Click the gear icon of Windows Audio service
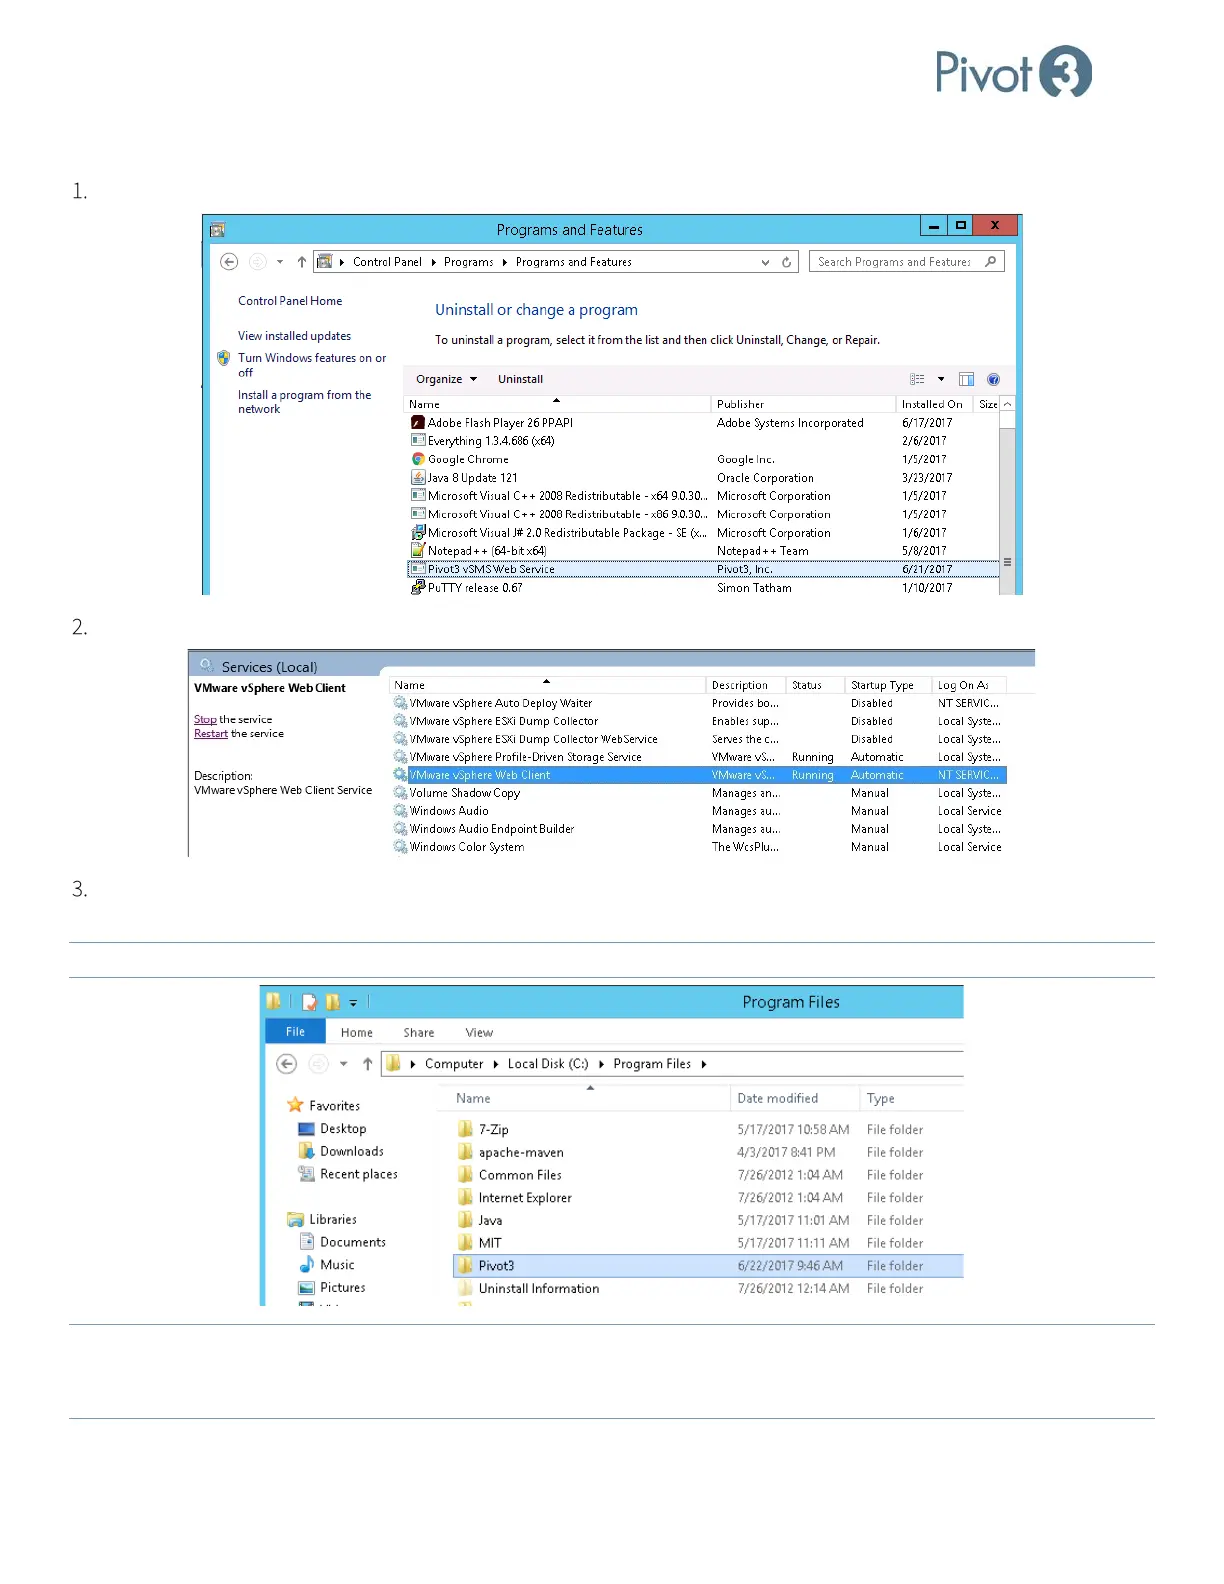The width and height of the screenshot is (1224, 1584). (x=400, y=811)
